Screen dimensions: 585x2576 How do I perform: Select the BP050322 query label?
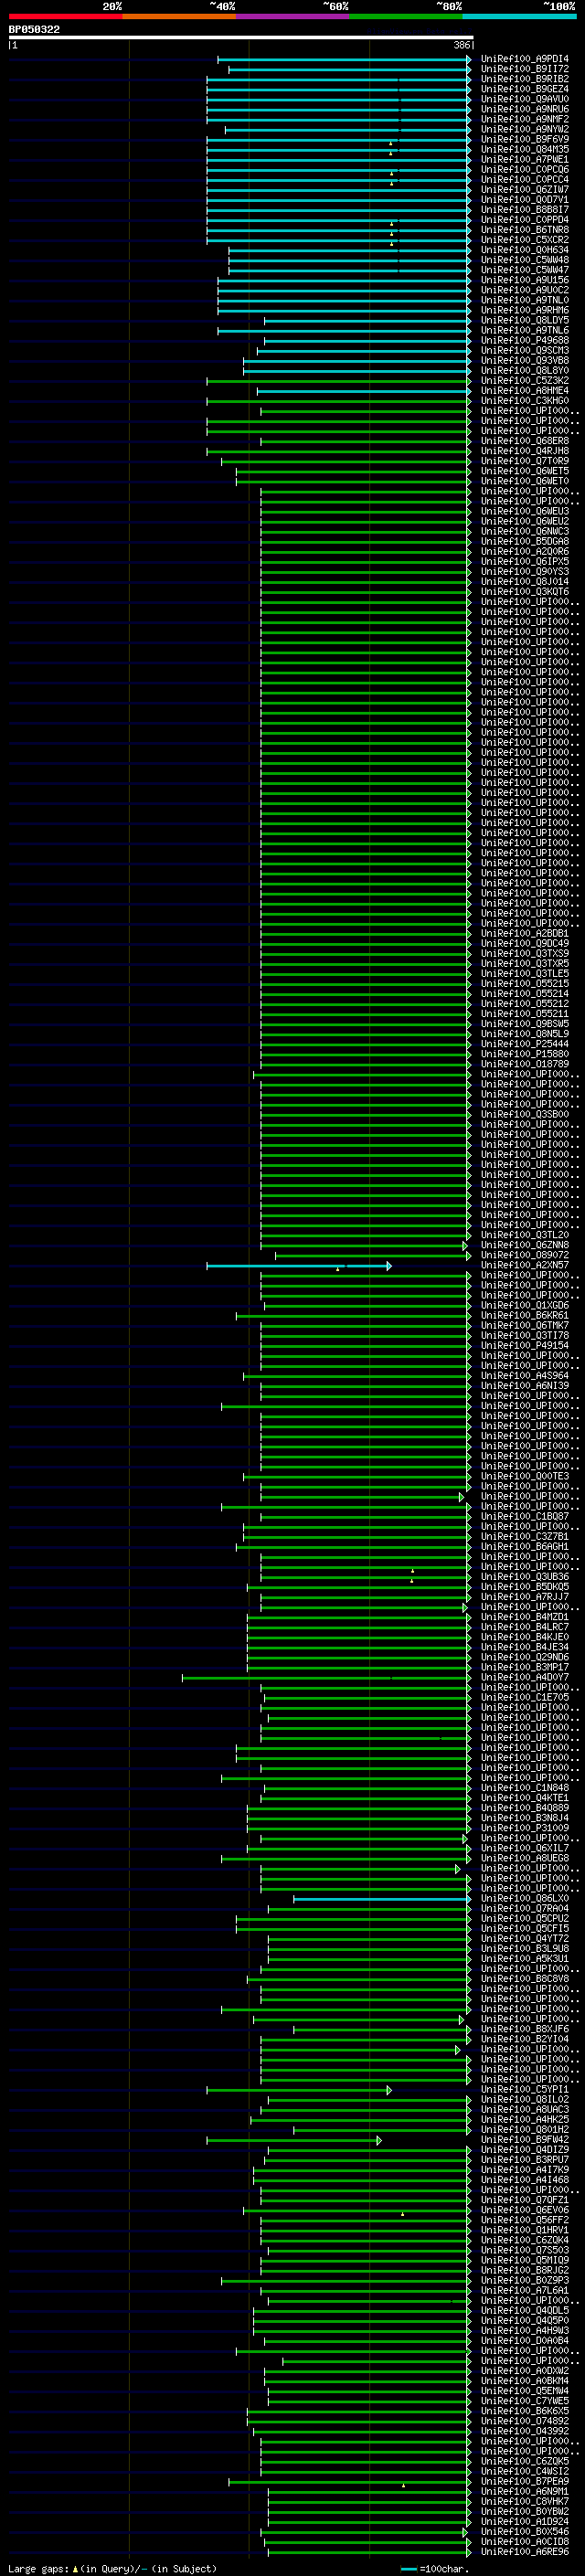coord(34,29)
